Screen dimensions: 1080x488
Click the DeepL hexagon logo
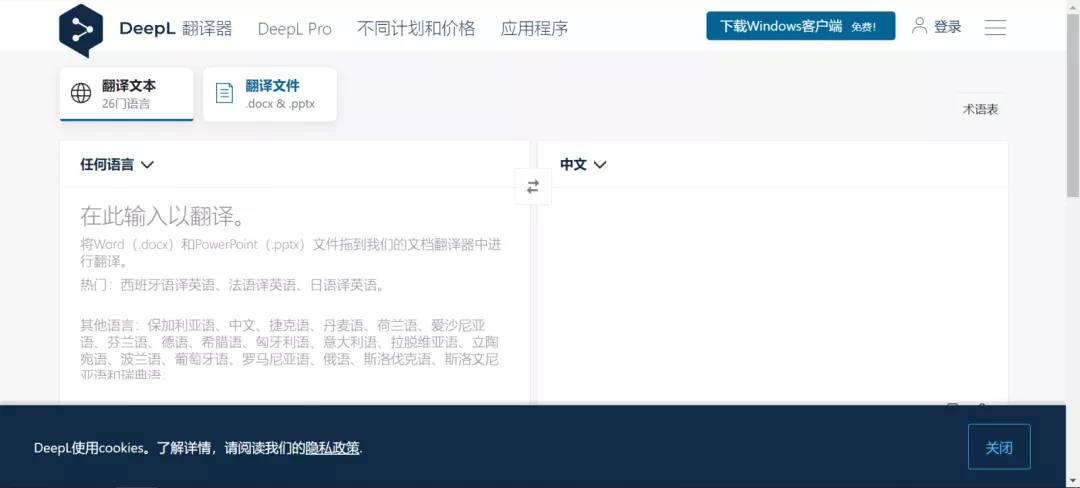pyautogui.click(x=81, y=29)
